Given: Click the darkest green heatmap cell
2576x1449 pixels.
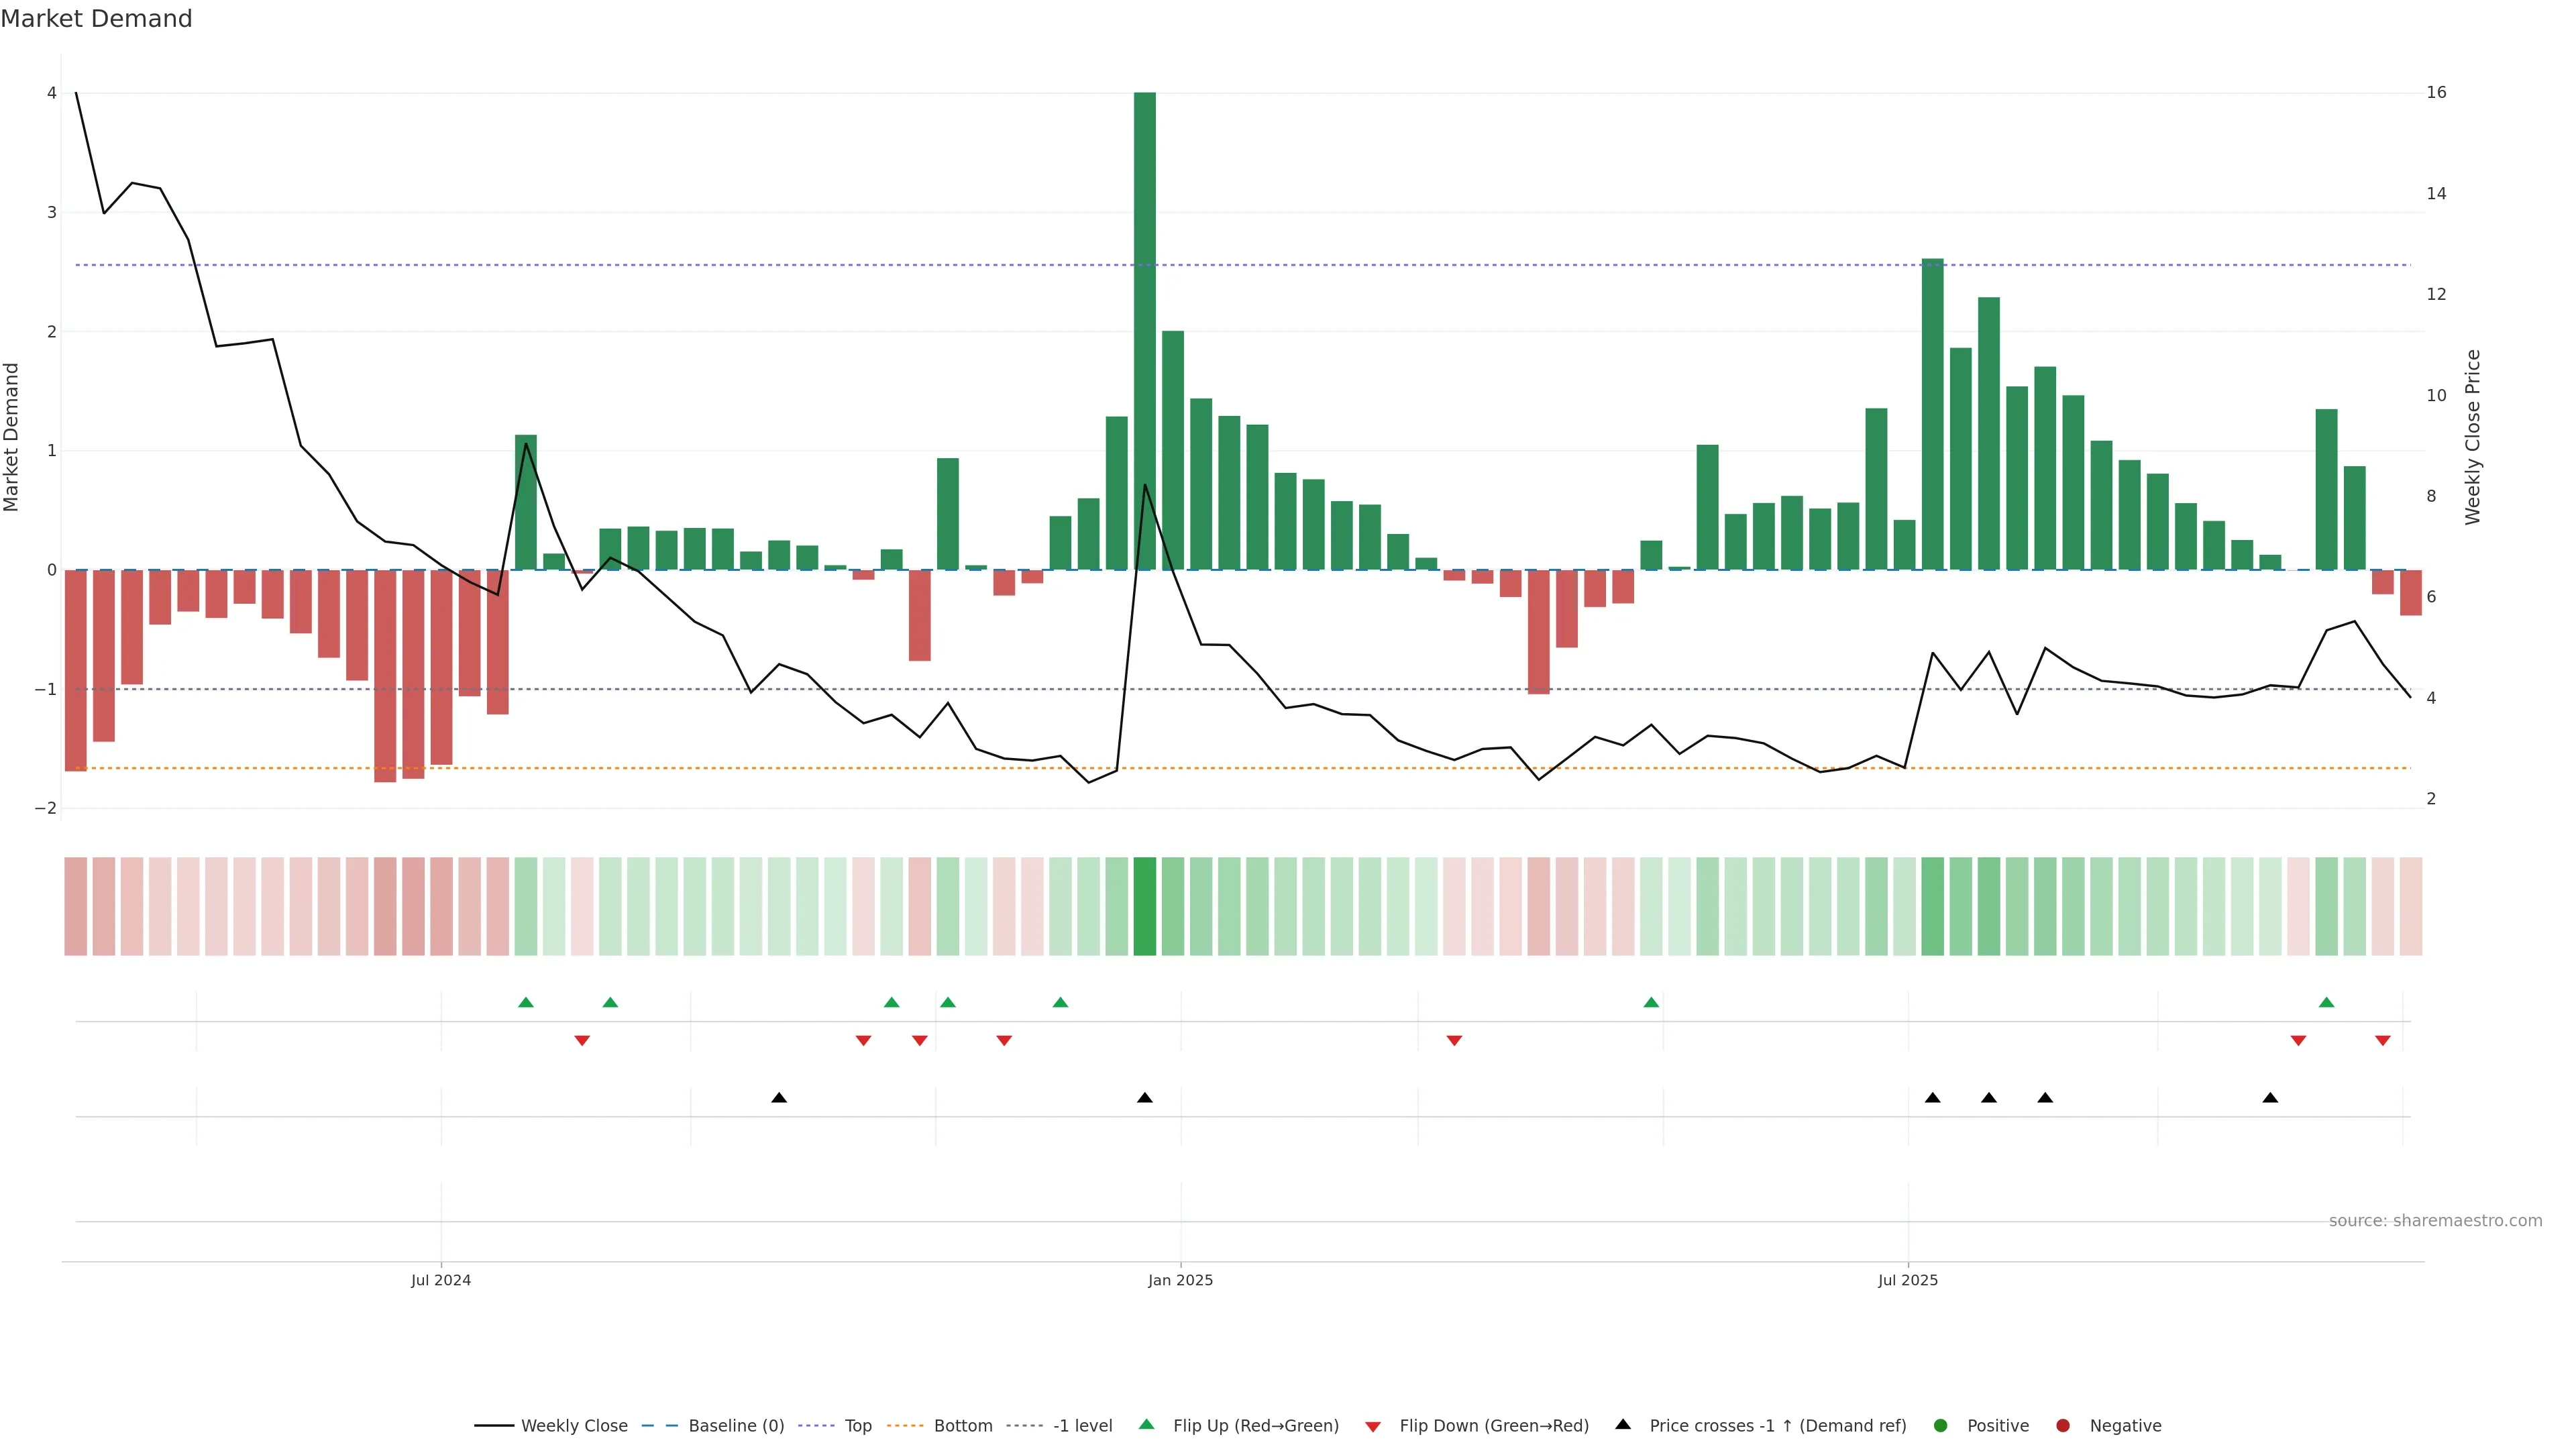Looking at the screenshot, I should (x=1145, y=906).
